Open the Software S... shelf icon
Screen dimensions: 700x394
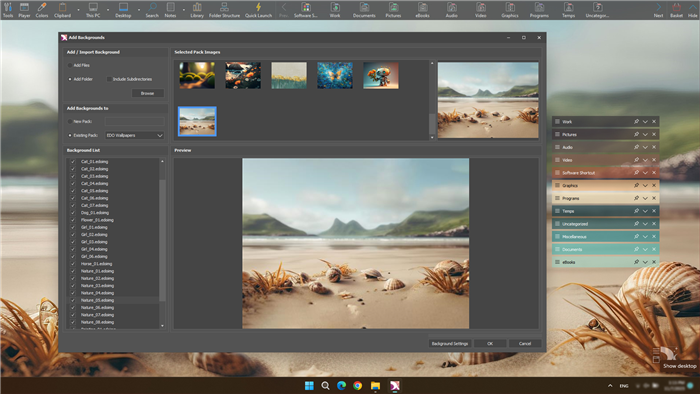(x=306, y=9)
